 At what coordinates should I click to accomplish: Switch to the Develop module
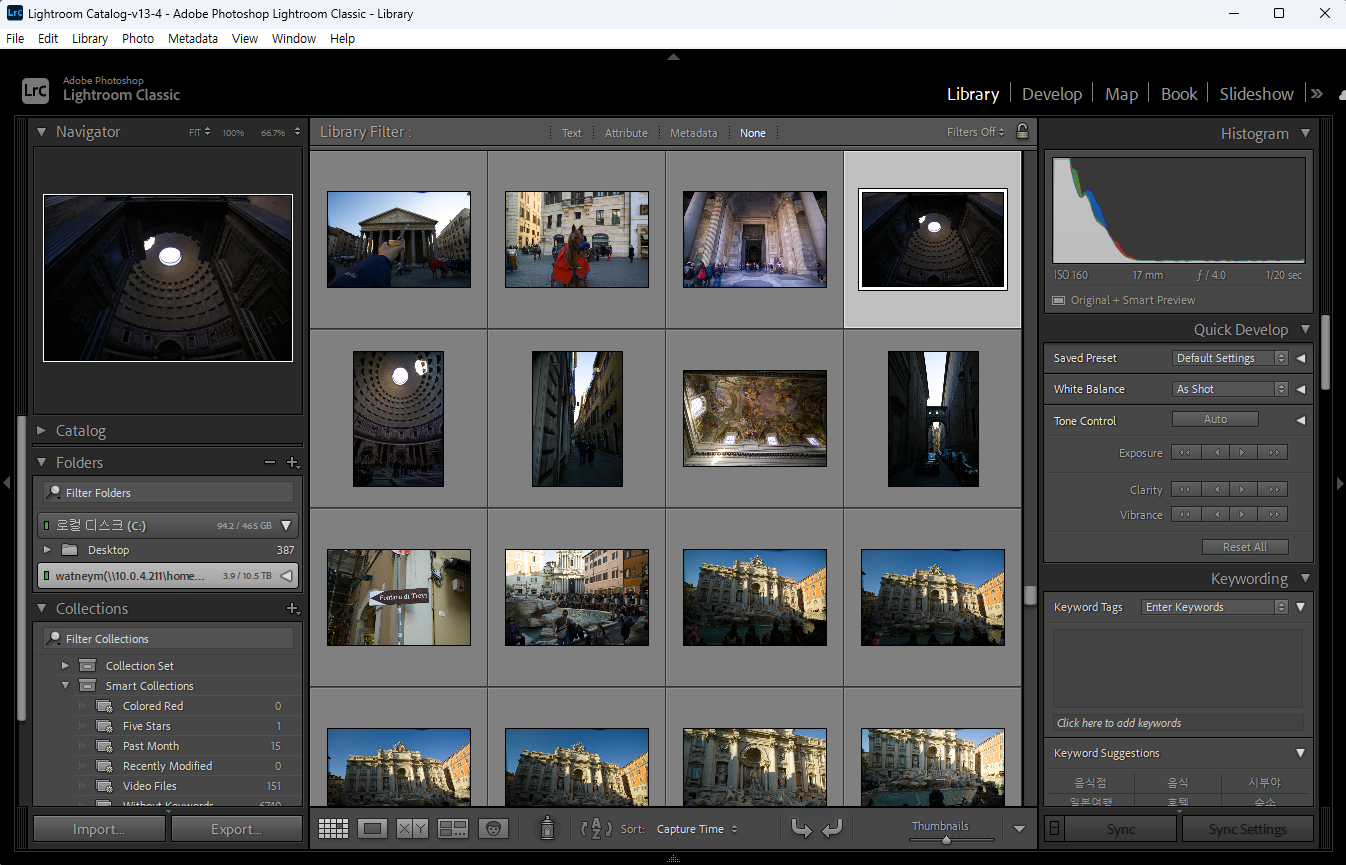pos(1051,94)
